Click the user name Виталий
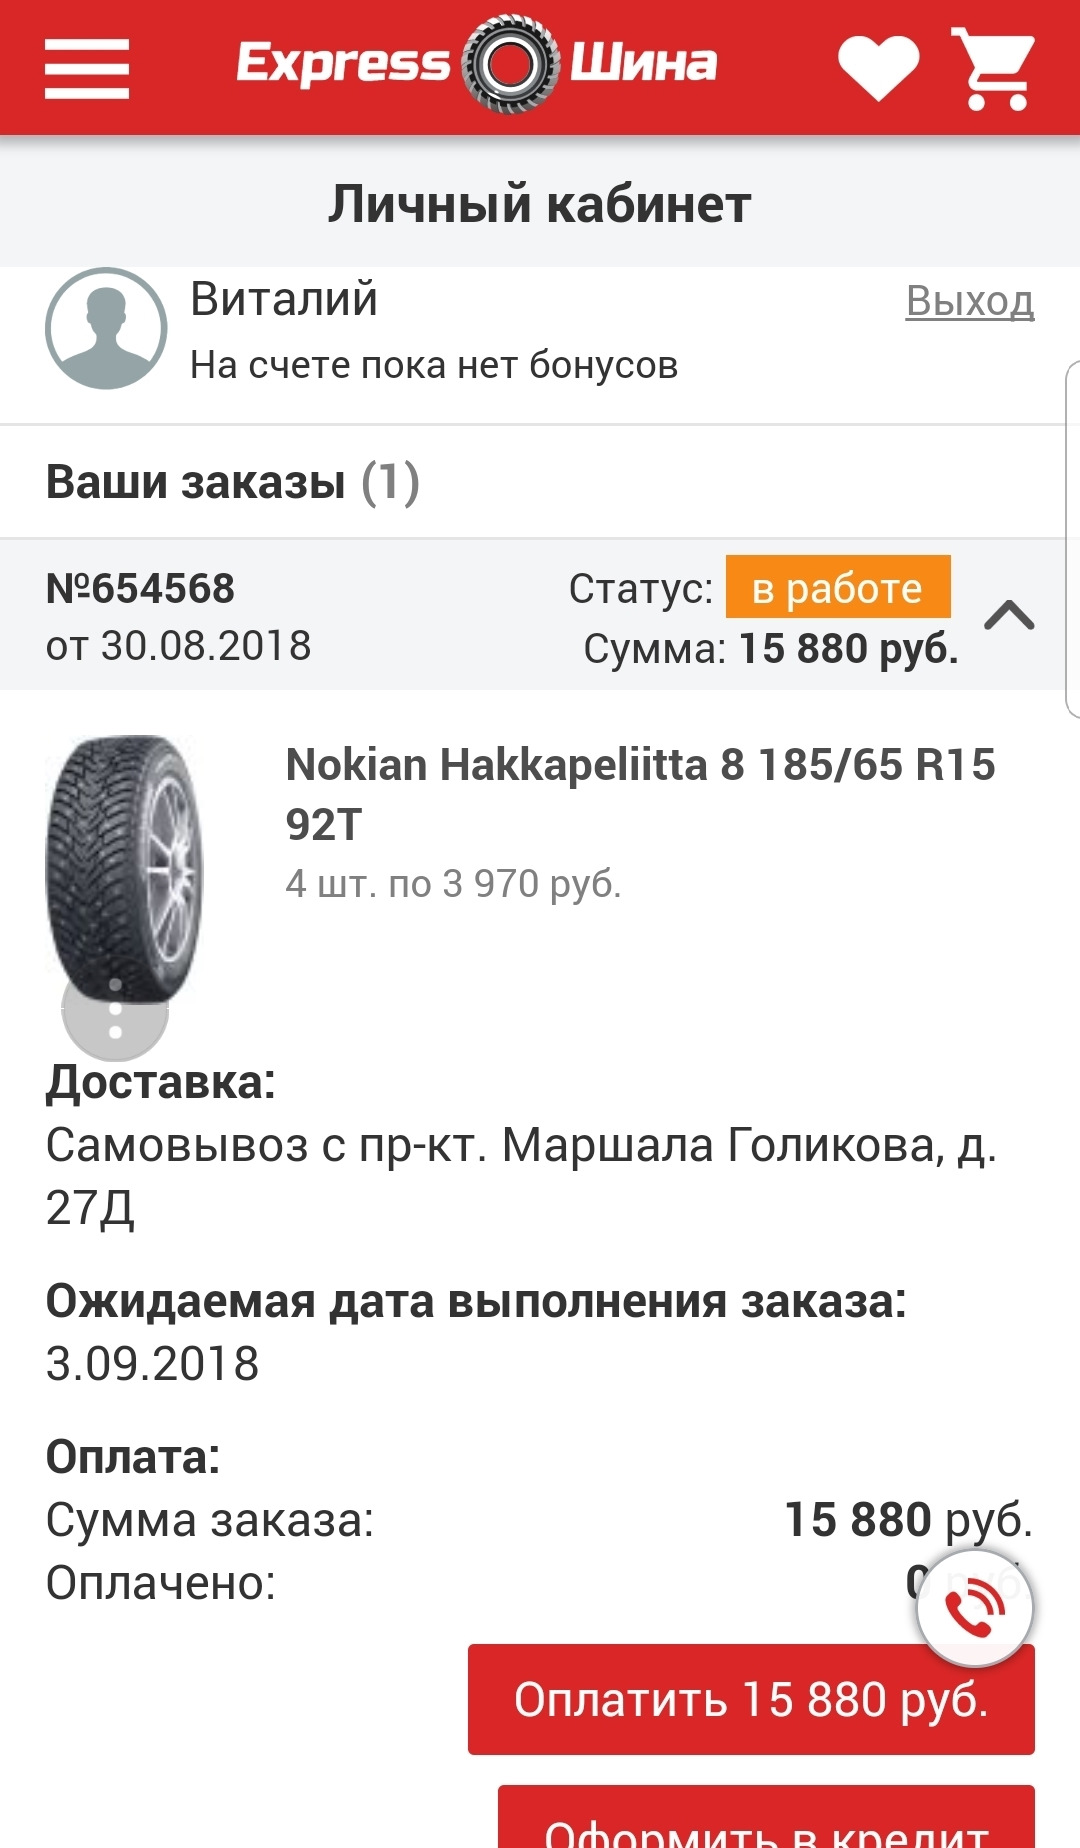The width and height of the screenshot is (1080, 1848). [x=284, y=299]
